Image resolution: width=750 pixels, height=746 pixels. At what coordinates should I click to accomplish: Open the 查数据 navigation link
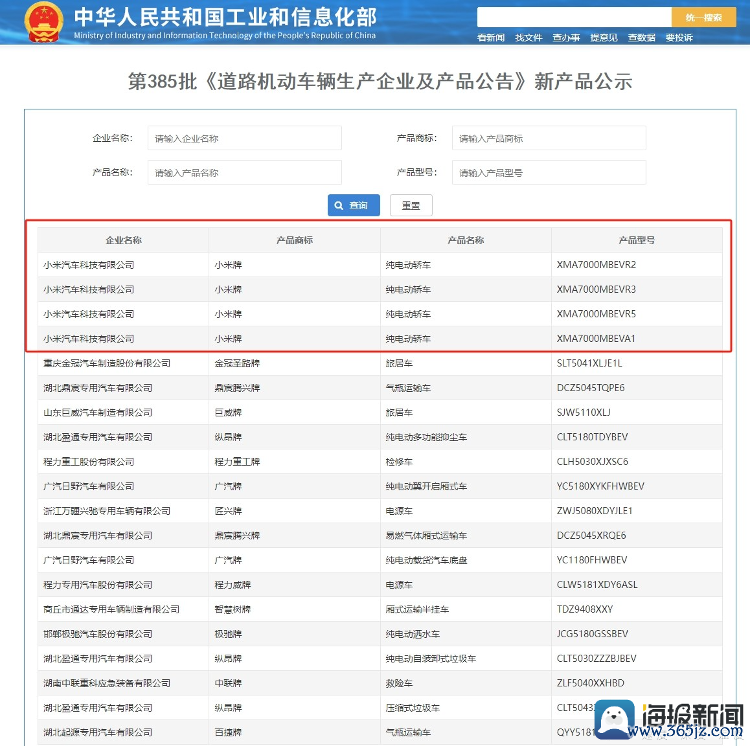pyautogui.click(x=641, y=38)
